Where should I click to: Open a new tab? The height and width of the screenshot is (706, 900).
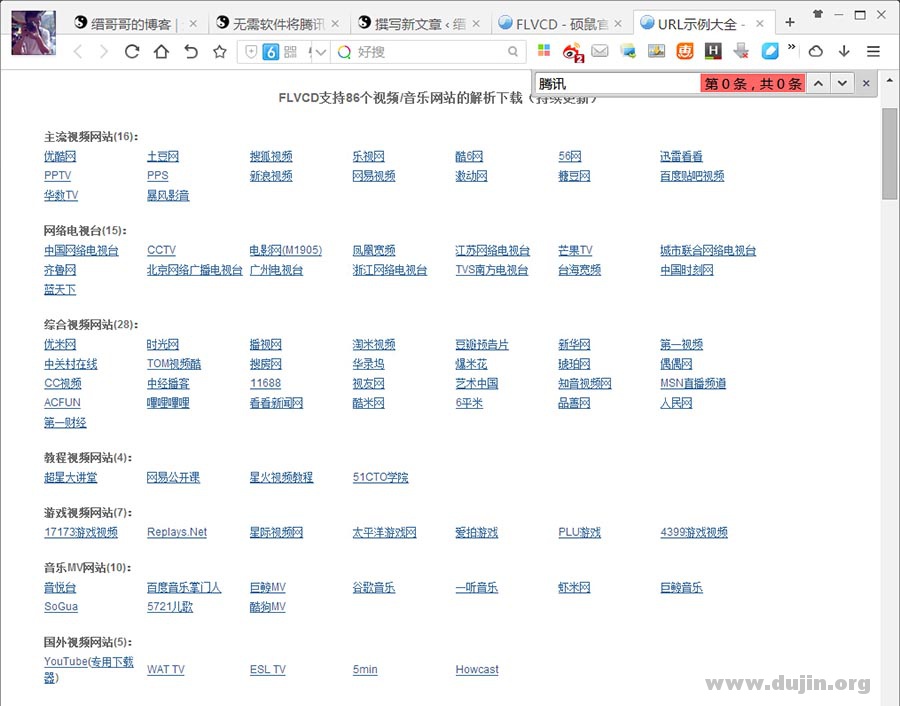tap(790, 22)
